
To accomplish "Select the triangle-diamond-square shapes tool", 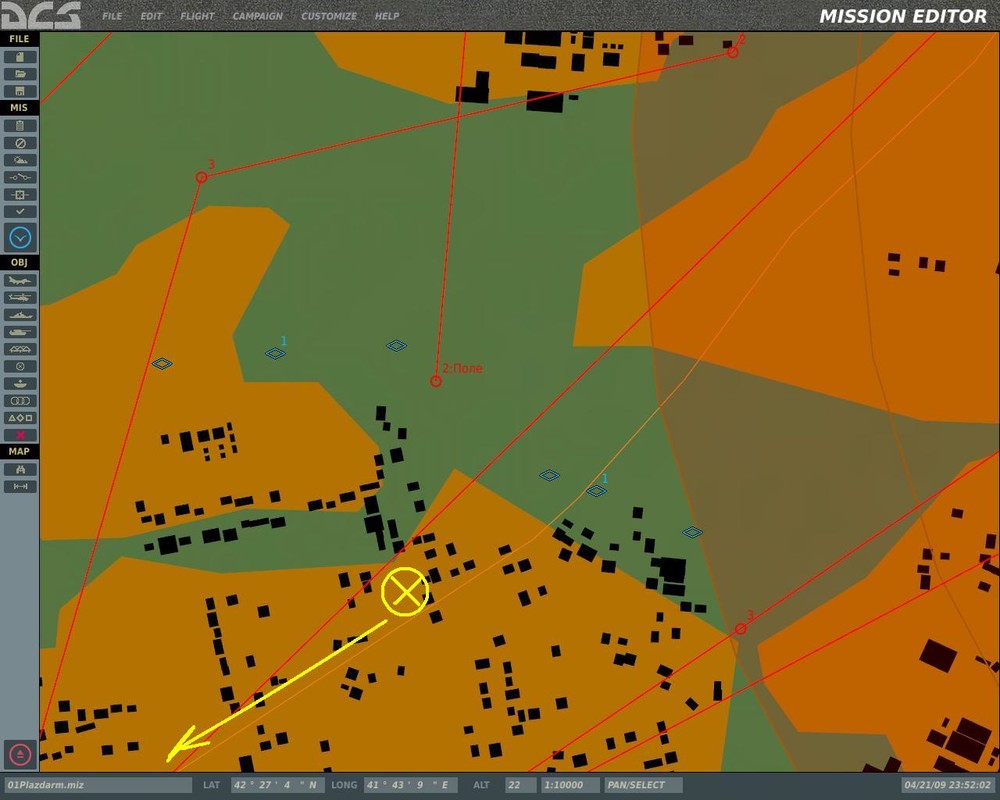I will click(20, 418).
